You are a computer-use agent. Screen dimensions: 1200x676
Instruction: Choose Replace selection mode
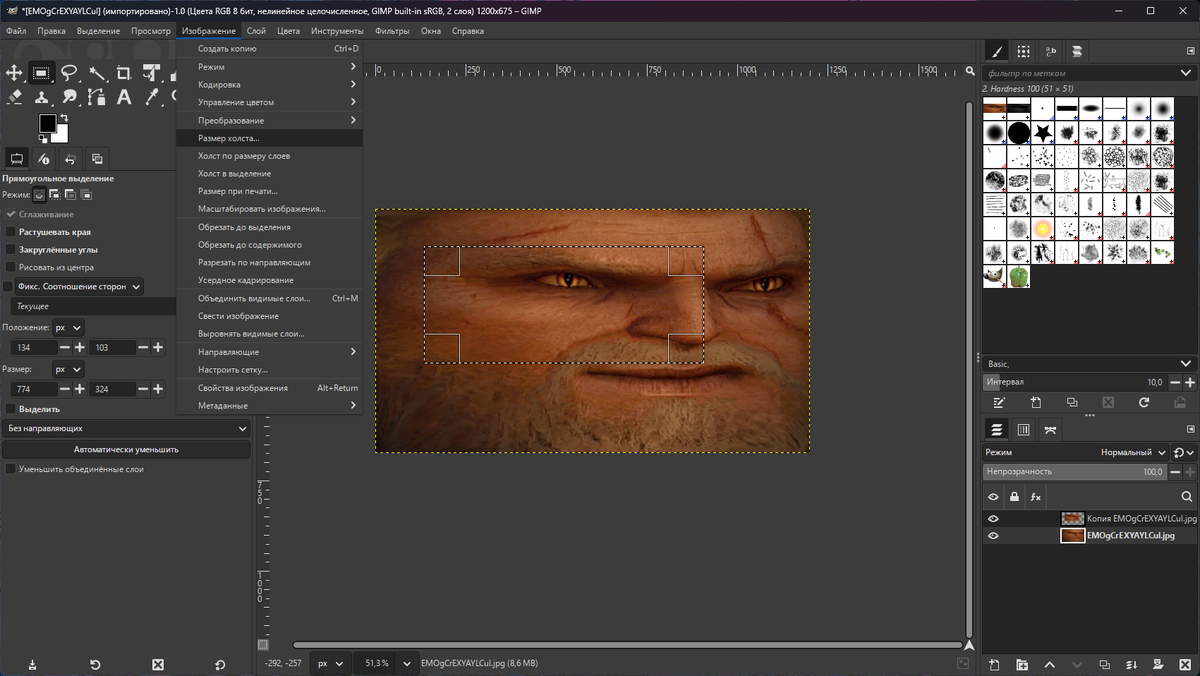[39, 195]
